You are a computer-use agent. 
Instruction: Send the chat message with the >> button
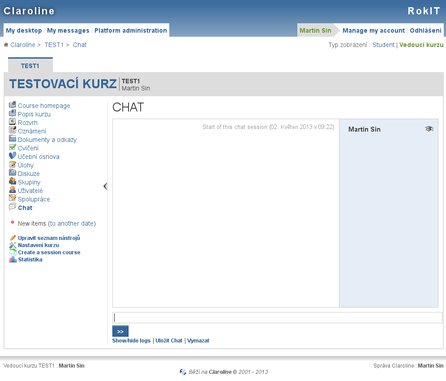tap(120, 331)
